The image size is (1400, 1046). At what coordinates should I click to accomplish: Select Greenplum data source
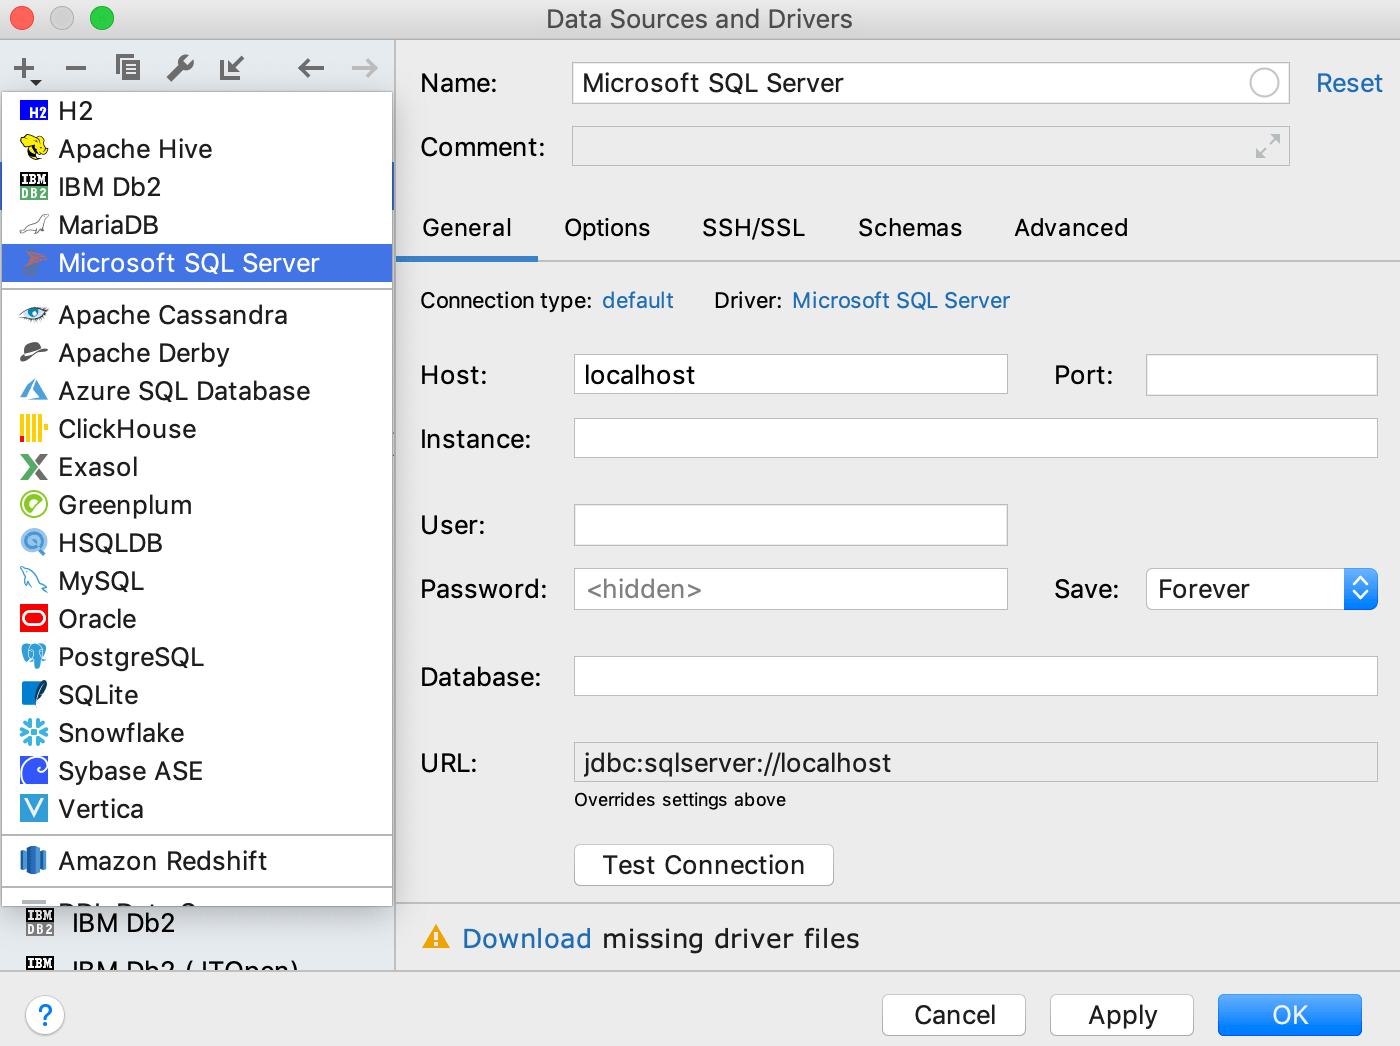(197, 505)
